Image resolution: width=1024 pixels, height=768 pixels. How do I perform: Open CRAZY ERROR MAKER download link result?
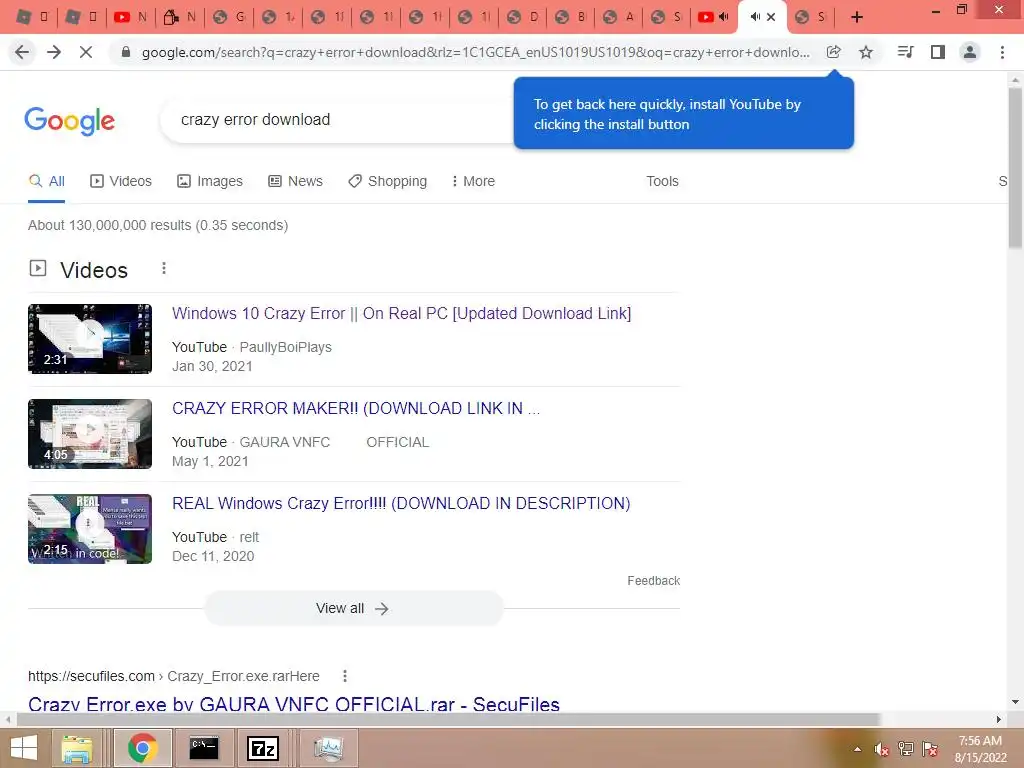(356, 408)
